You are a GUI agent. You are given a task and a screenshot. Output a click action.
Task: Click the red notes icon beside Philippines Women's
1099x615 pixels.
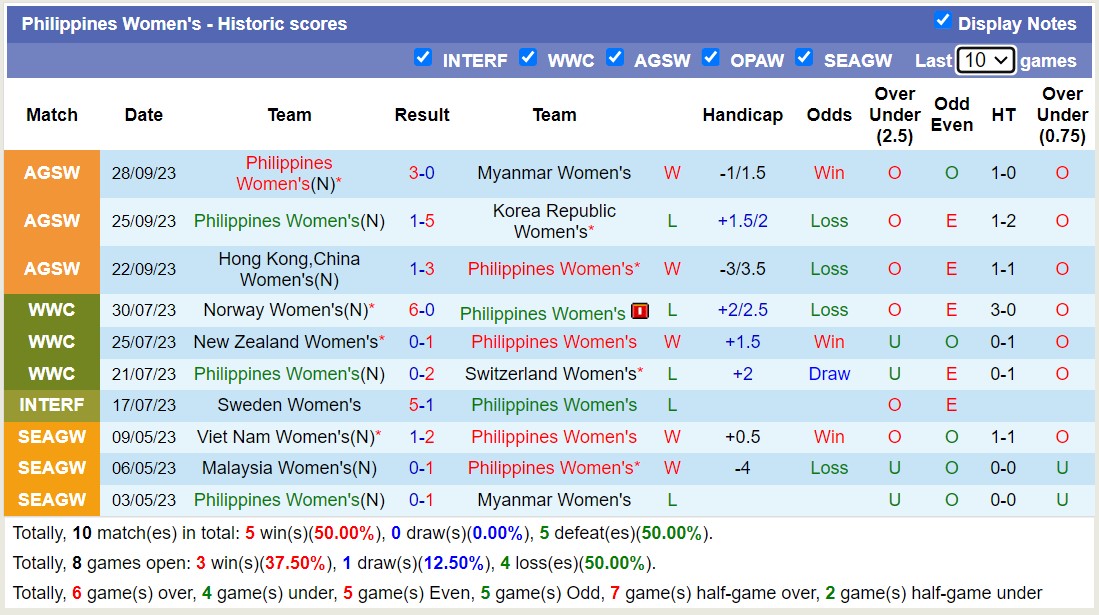(638, 311)
